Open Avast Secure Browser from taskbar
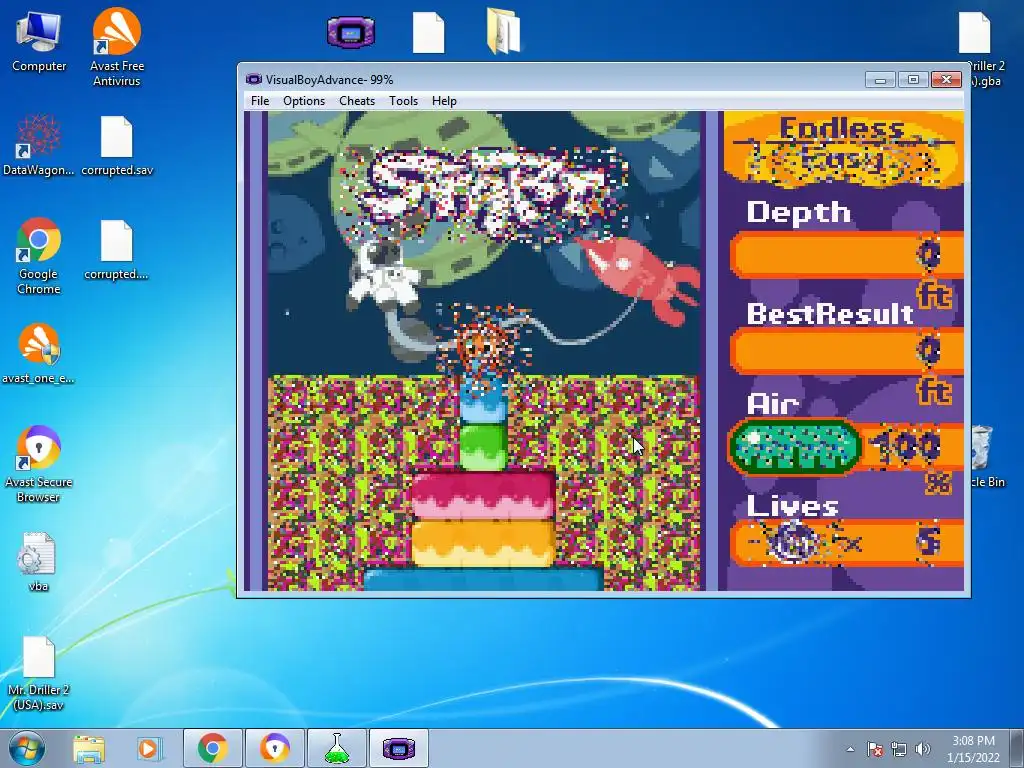Viewport: 1024px width, 768px height. tap(274, 748)
